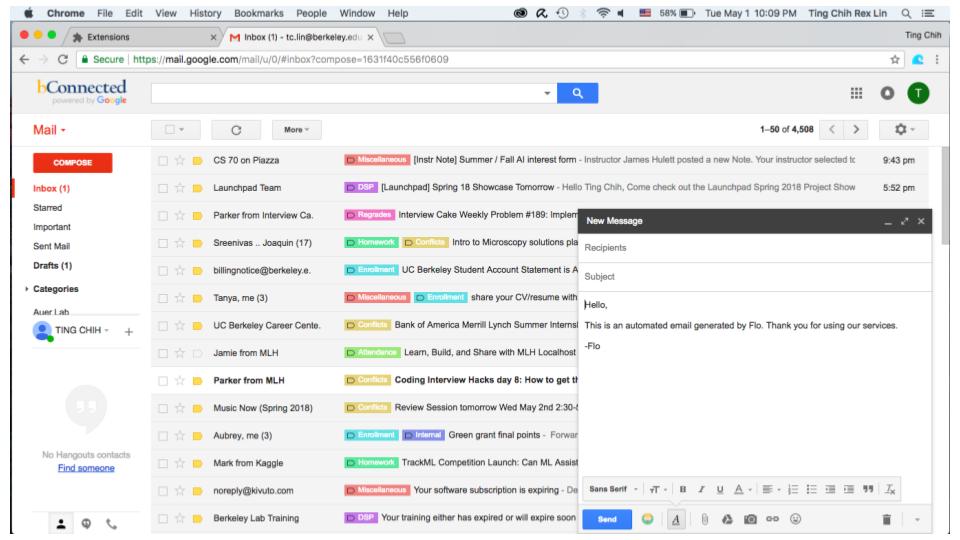Insert link with the chain icon

773,519
